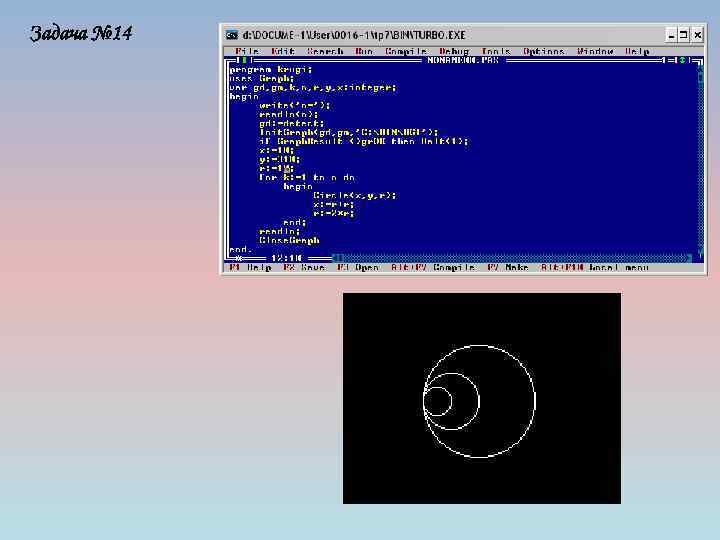This screenshot has height=540, width=720.
Task: Click Alt+F10 Local menu in status line
Action: click(x=595, y=267)
